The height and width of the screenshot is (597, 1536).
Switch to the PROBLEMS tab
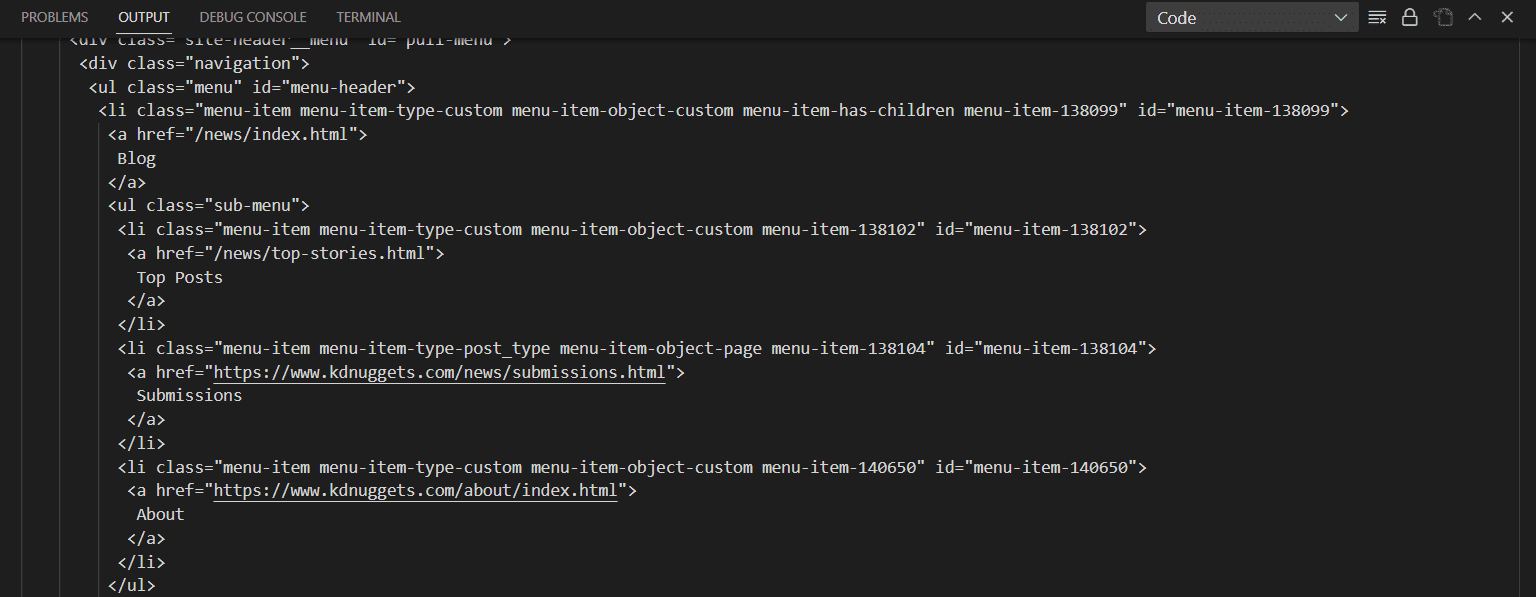[x=55, y=17]
